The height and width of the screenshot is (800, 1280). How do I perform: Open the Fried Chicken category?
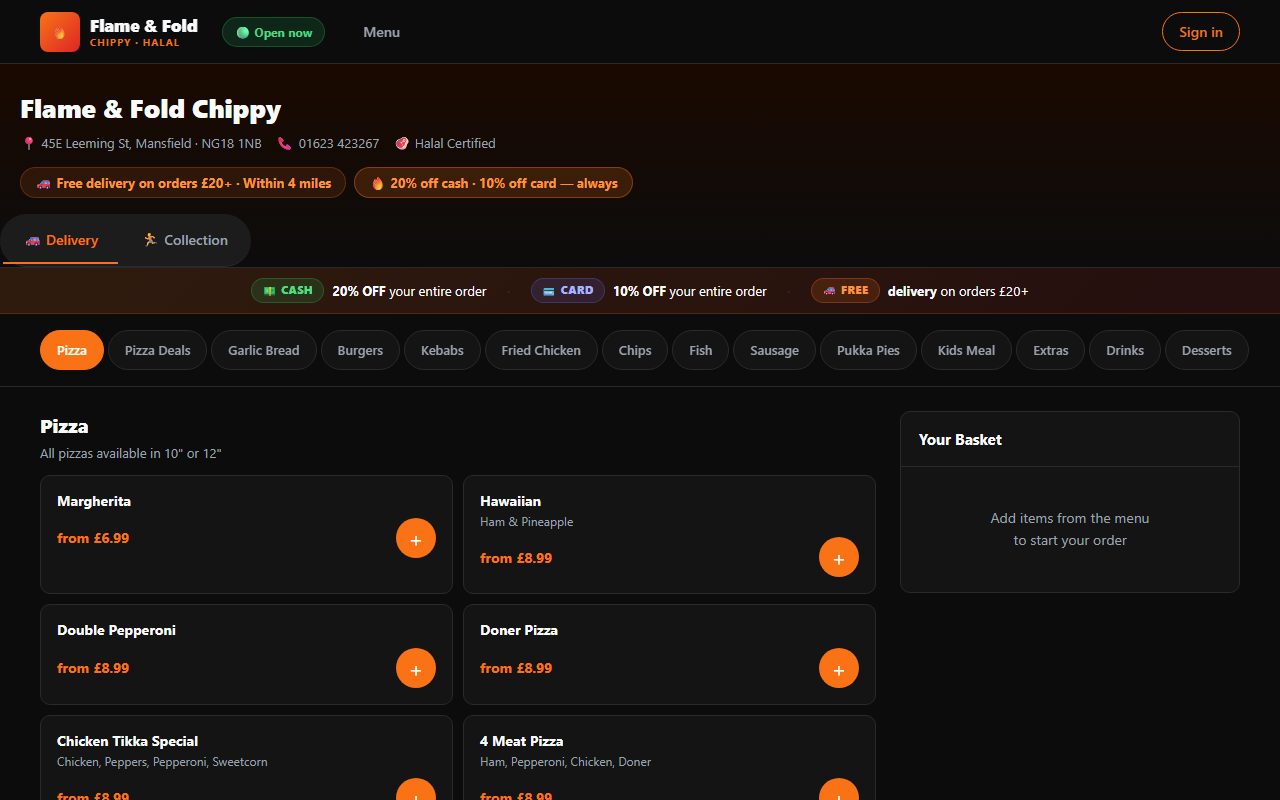click(x=541, y=350)
